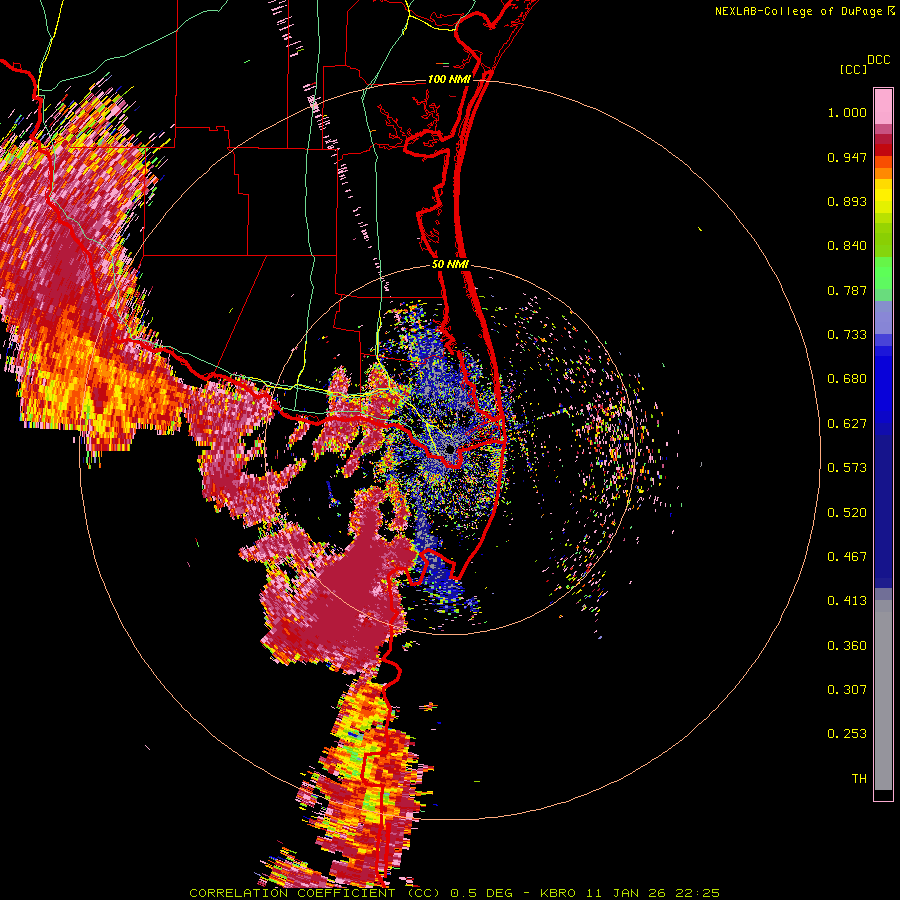Click the 0.253 scale value
The height and width of the screenshot is (900, 900).
[x=847, y=734]
